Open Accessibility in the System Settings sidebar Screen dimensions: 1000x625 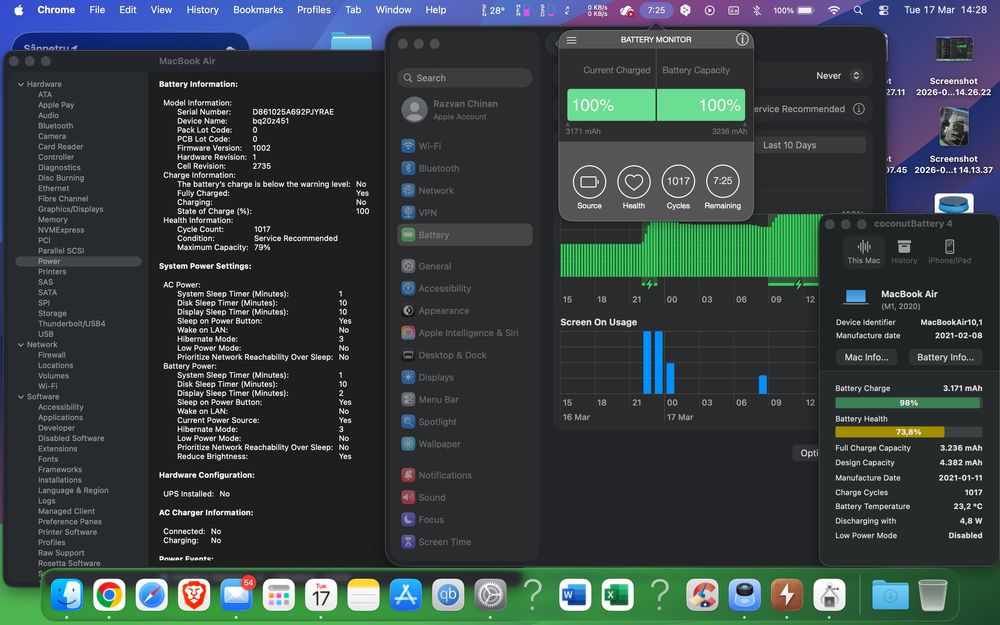point(464,288)
